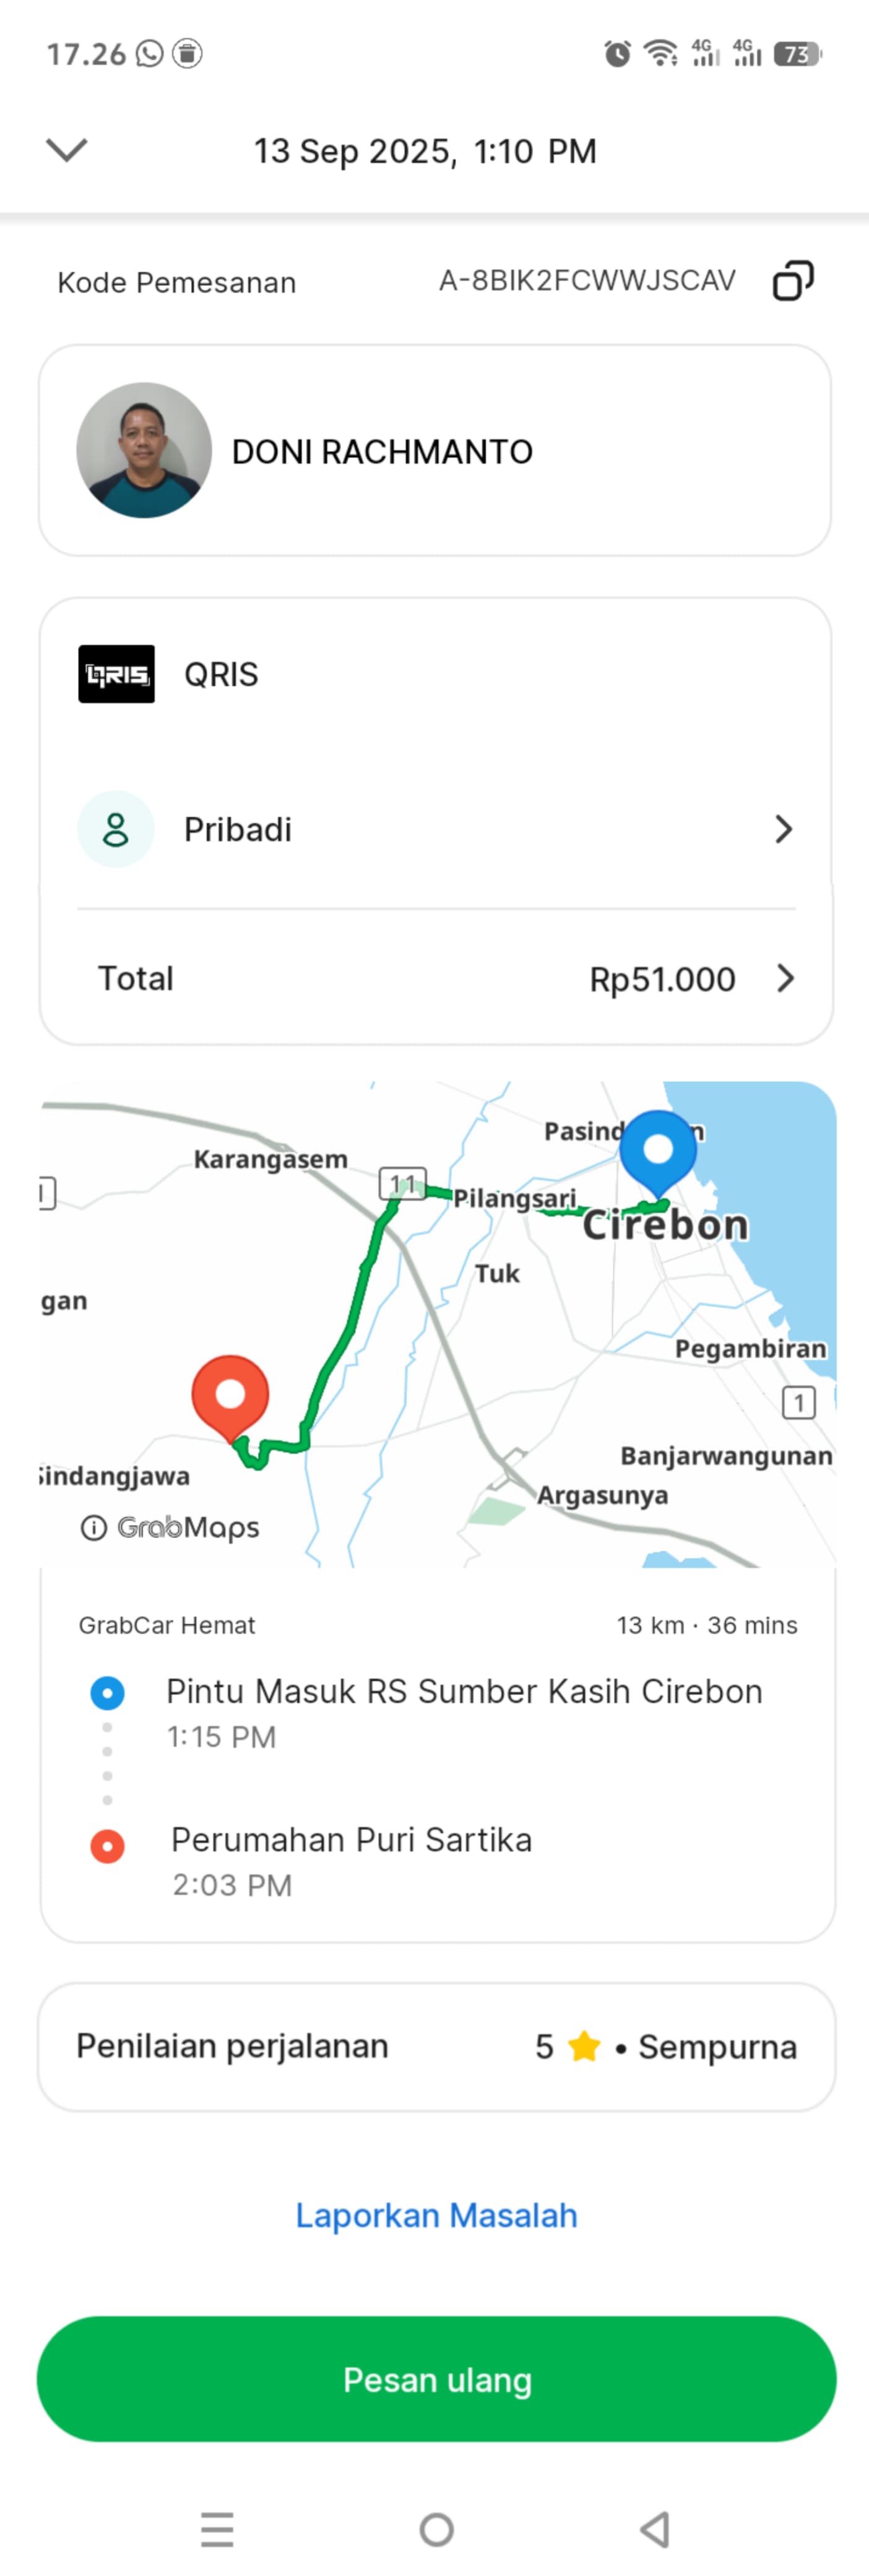The image size is (869, 2576).
Task: Copy the booking code A-8BIK2FCWWJSCAV
Action: tap(792, 281)
